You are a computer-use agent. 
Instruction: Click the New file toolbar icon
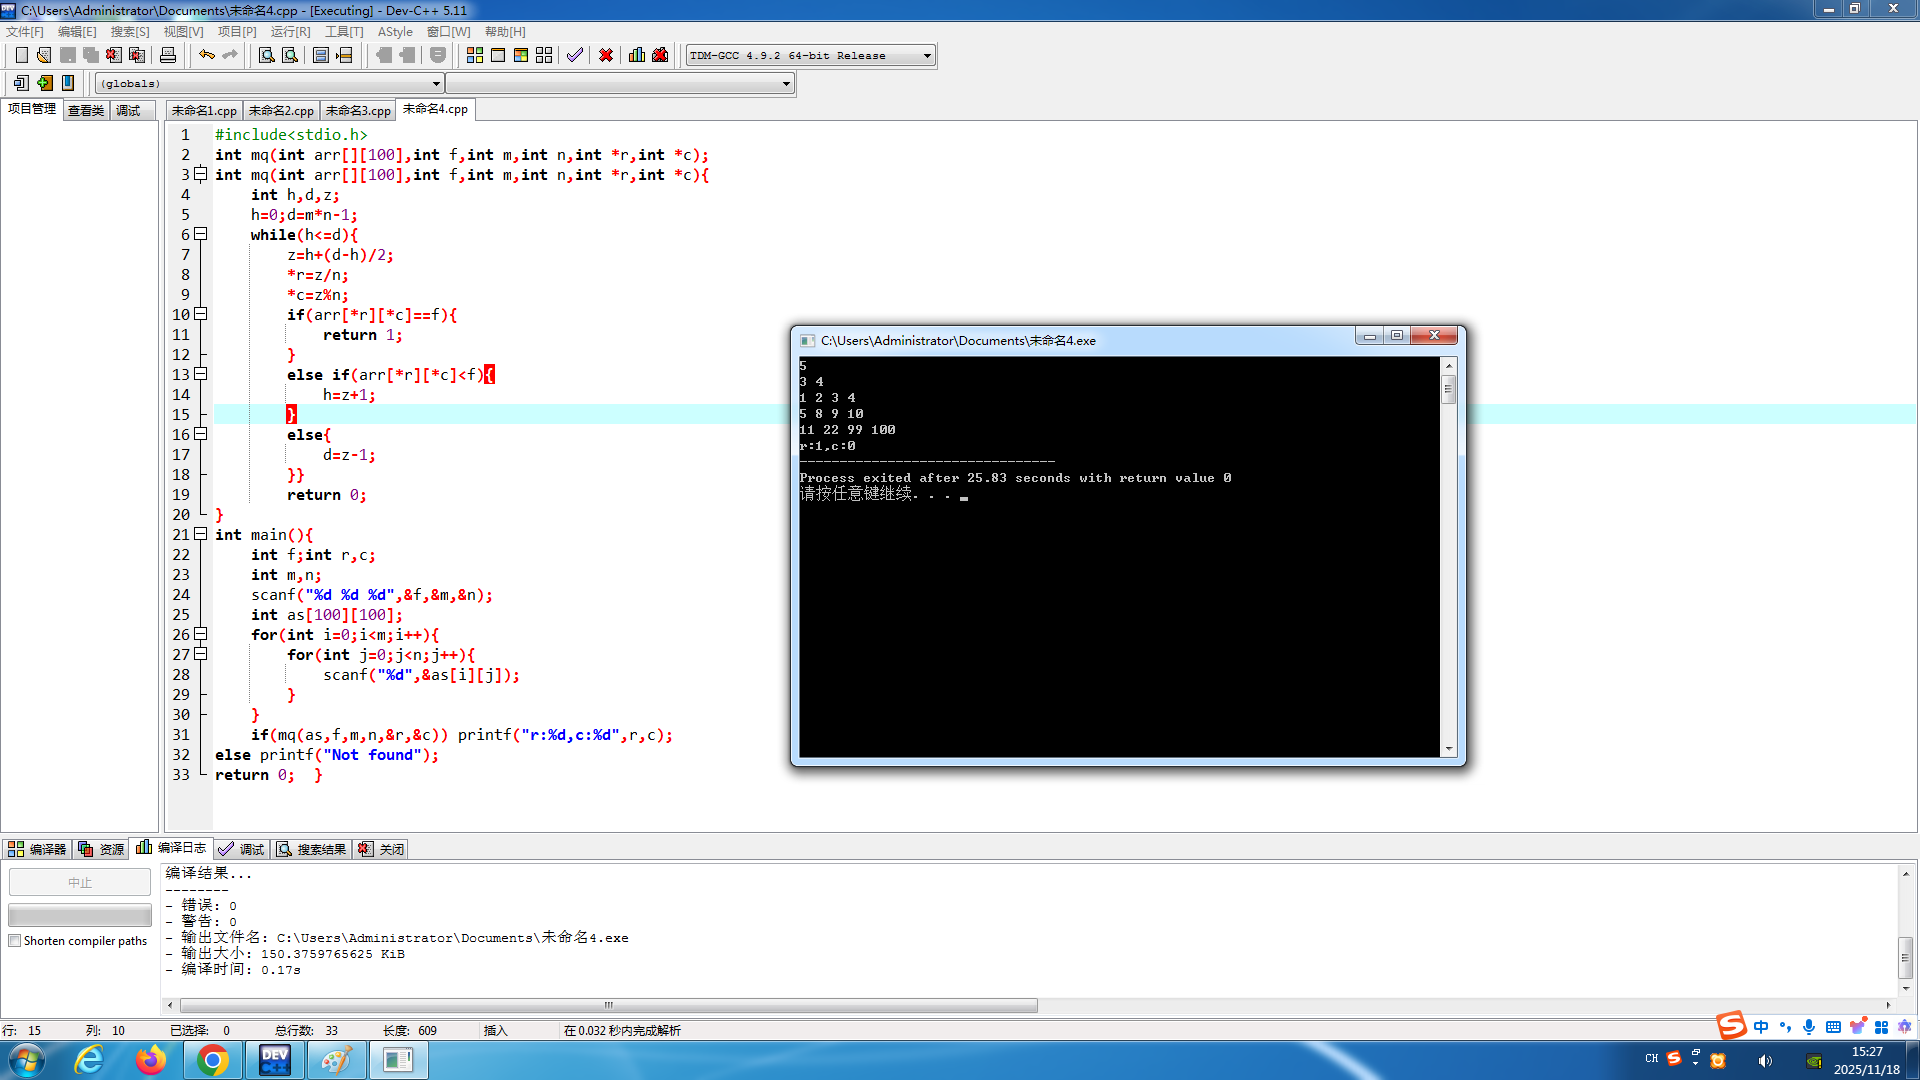click(x=21, y=55)
